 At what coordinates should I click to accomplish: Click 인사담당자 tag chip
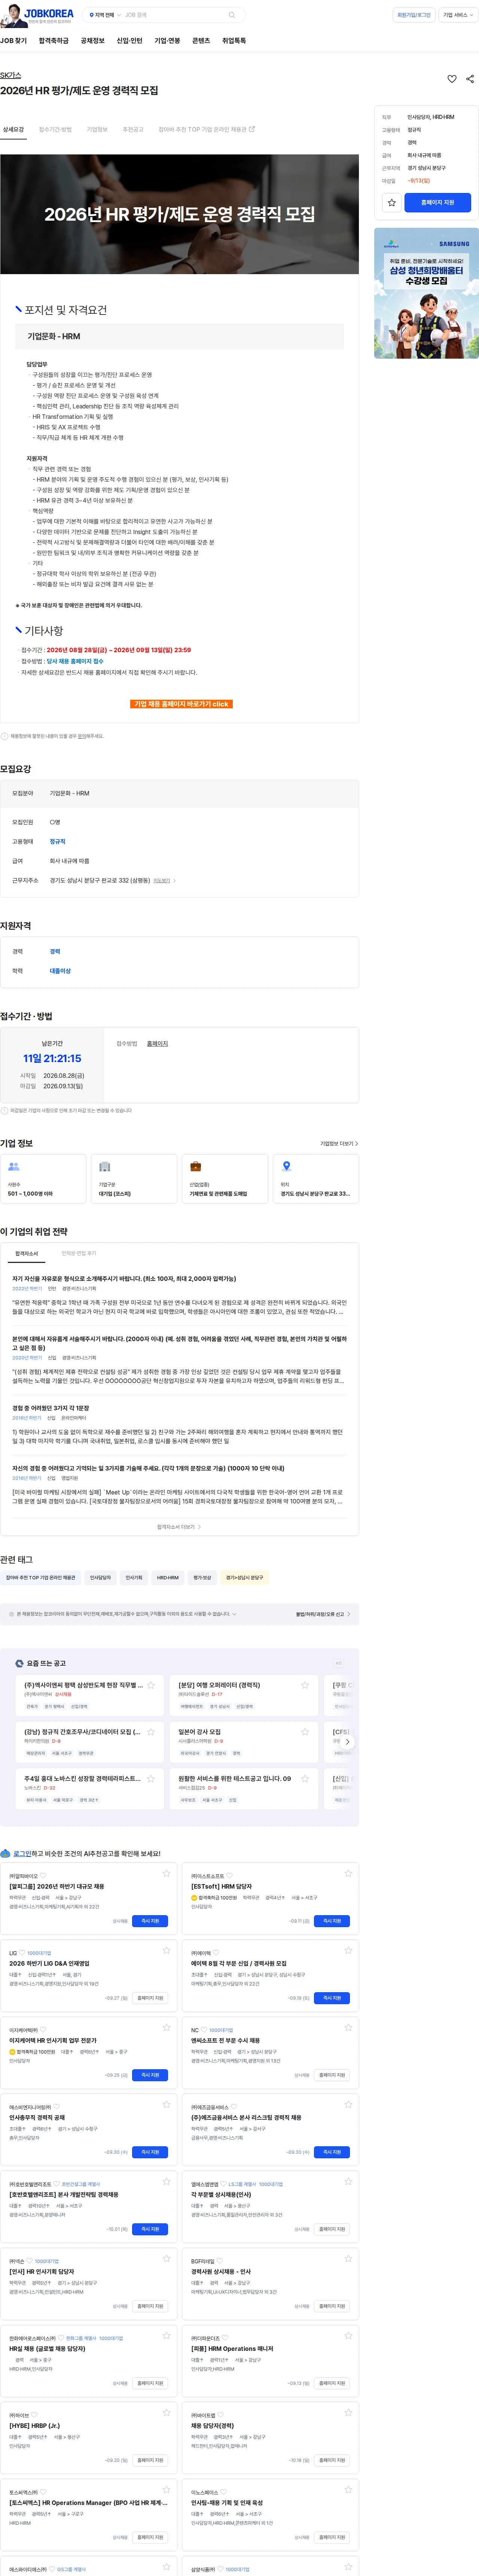(100, 1578)
